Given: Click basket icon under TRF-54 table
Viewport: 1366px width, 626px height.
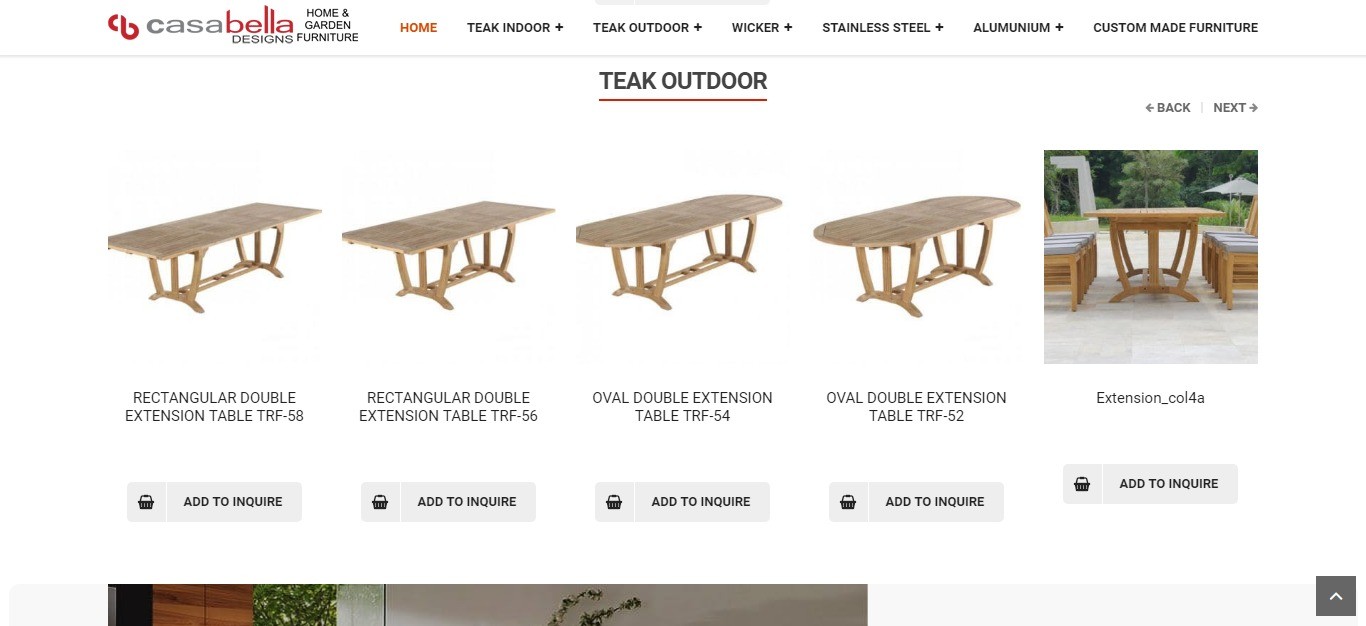Looking at the screenshot, I should [x=614, y=502].
